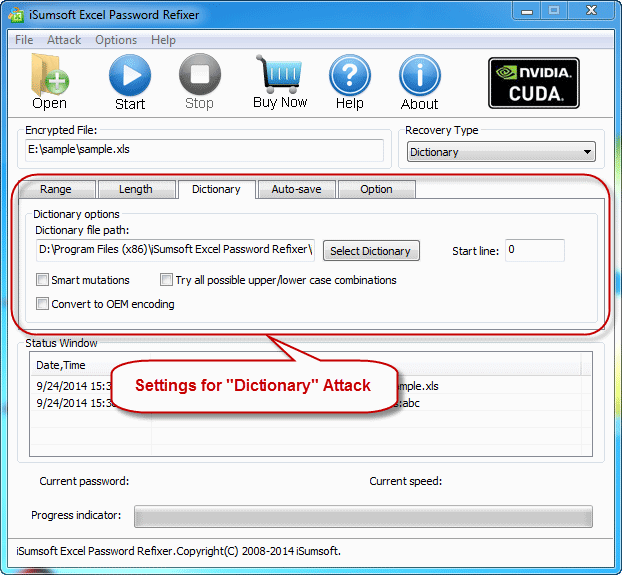Open the Attack menu
622x575 pixels.
[64, 40]
